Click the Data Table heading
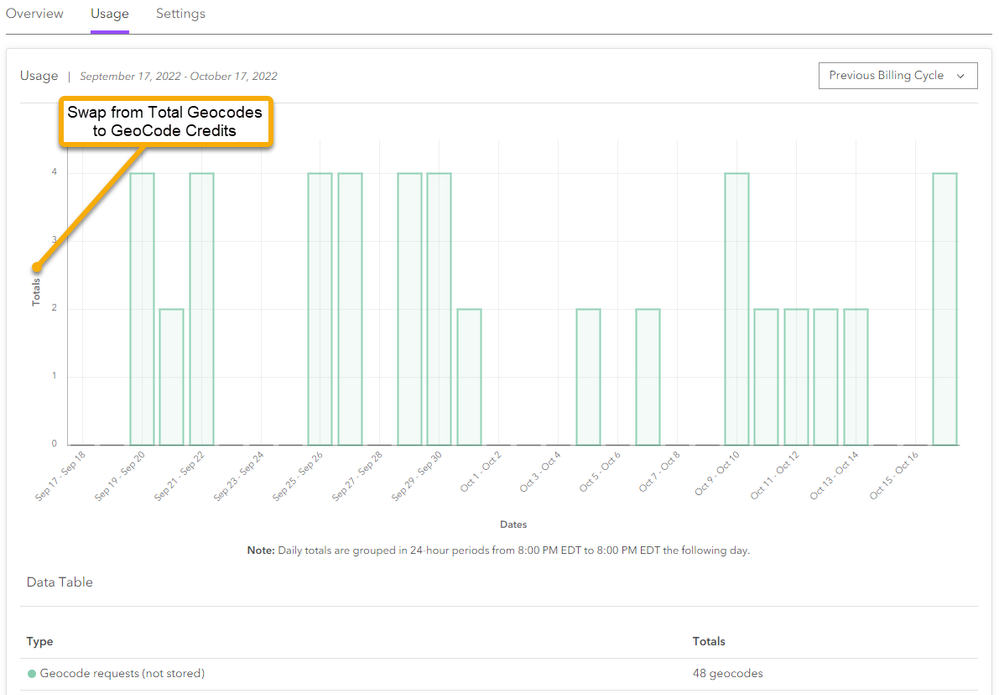The height and width of the screenshot is (695, 999). (59, 582)
